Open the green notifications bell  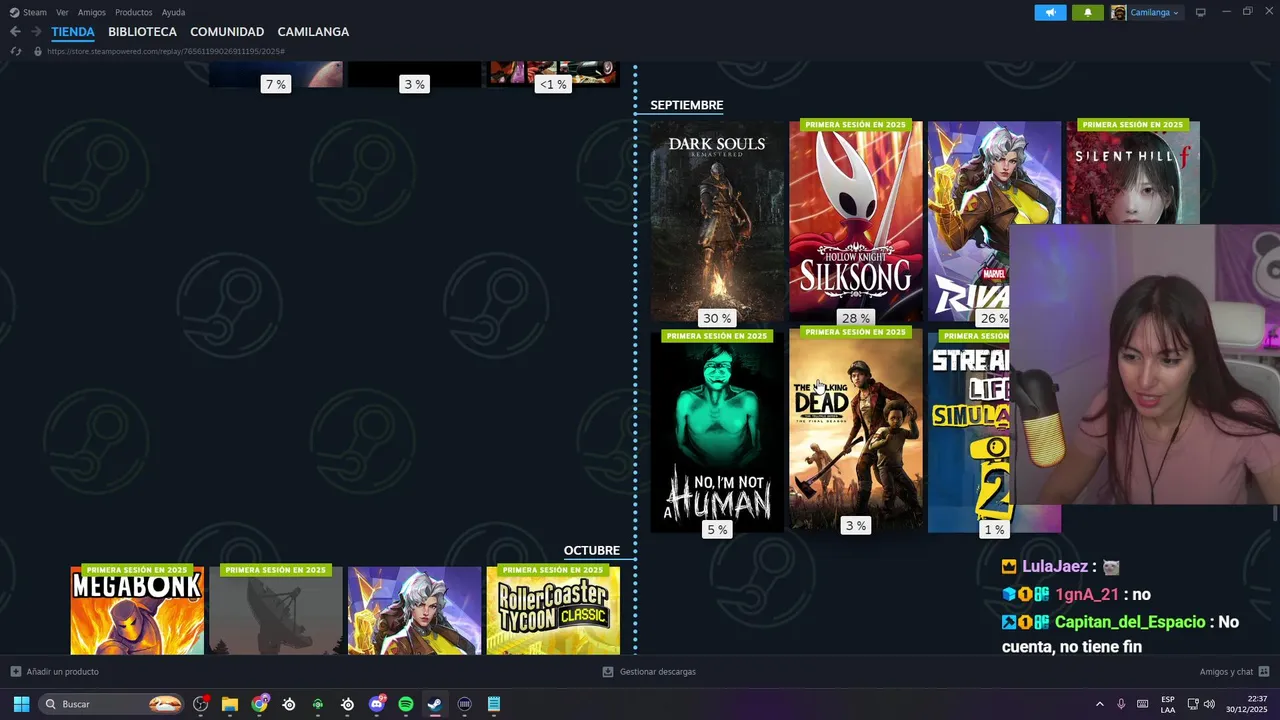click(x=1088, y=12)
